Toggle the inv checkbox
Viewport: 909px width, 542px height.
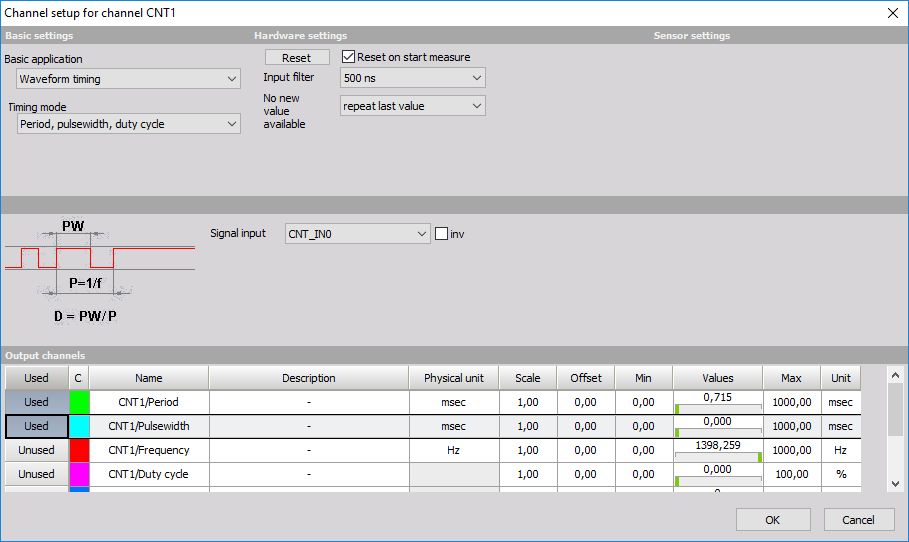(x=441, y=234)
